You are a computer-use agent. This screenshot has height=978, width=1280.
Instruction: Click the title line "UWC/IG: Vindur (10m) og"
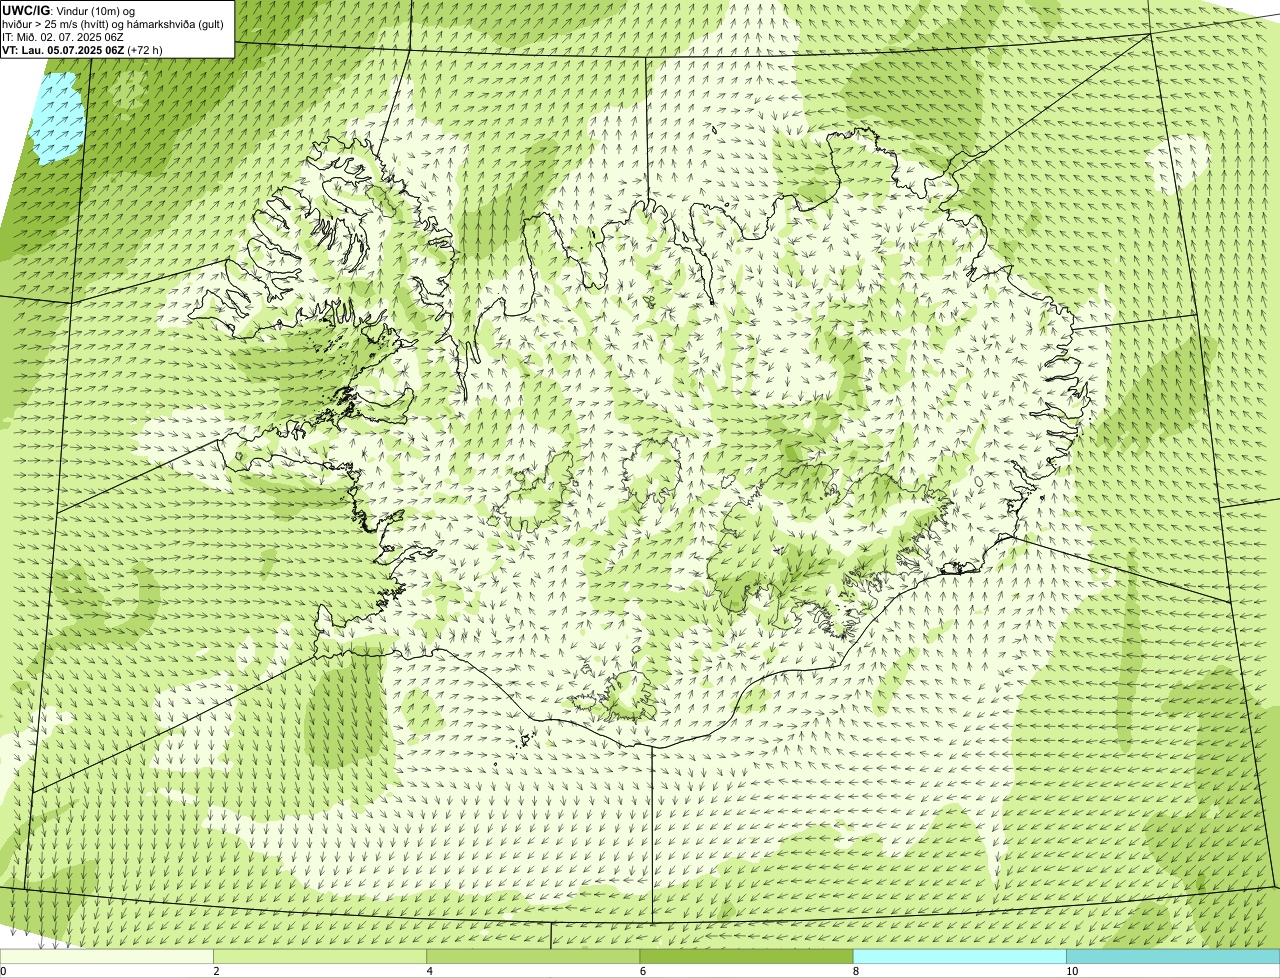(69, 11)
